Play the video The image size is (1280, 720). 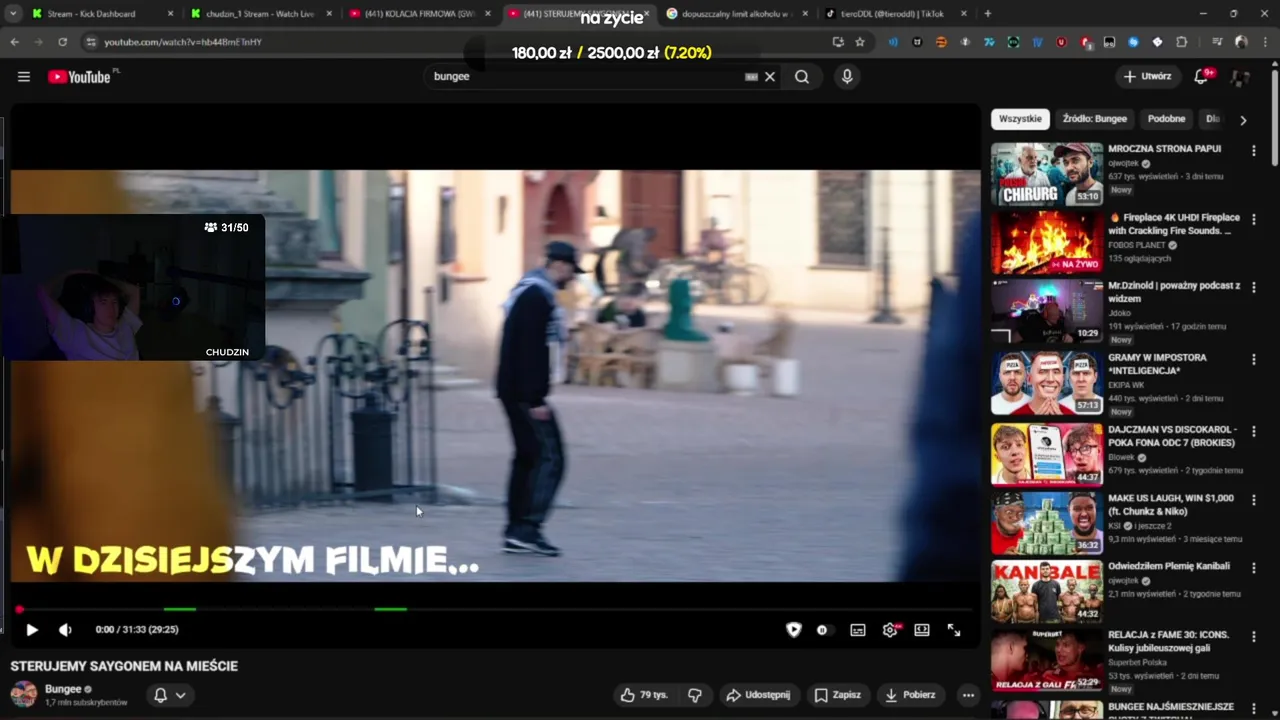(x=32, y=630)
